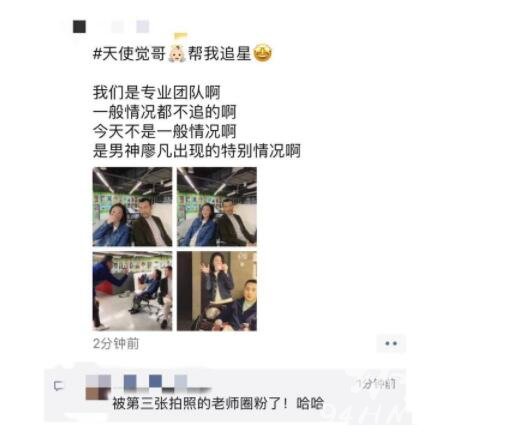Open the third photo with the person in blue taking a picture

pyautogui.click(x=132, y=291)
